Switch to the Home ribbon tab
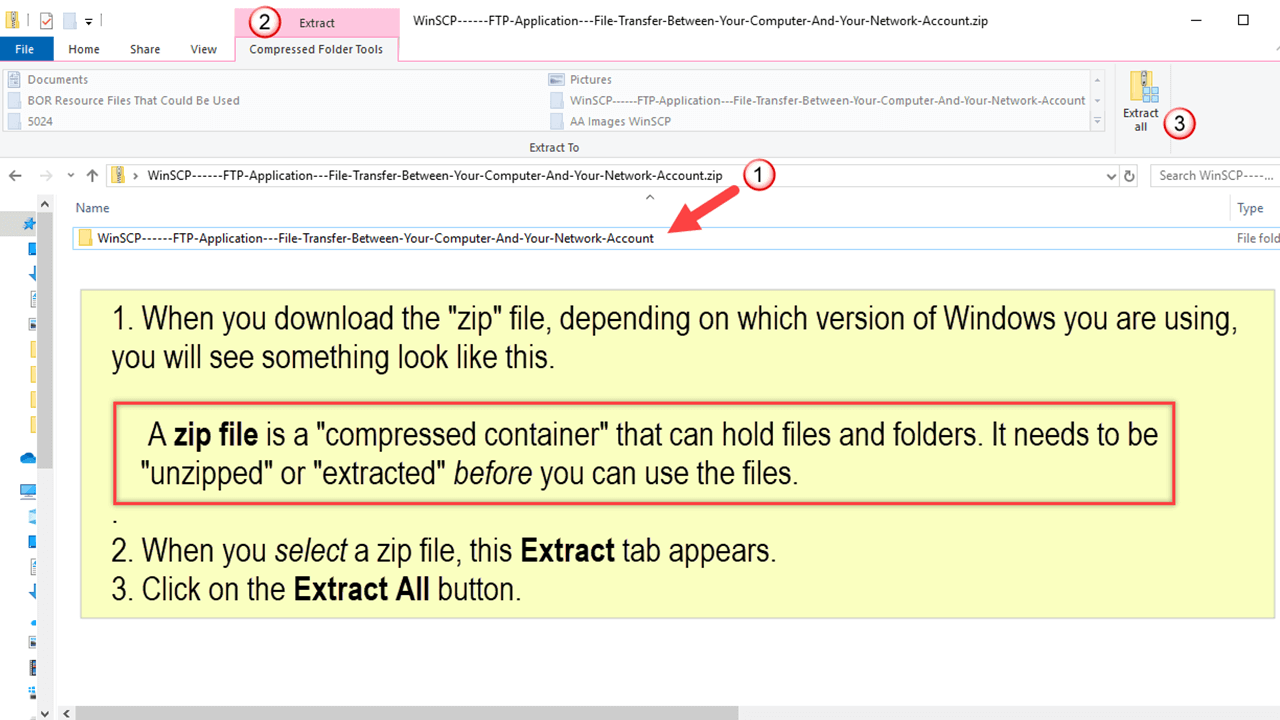Viewport: 1280px width, 720px height. coord(84,49)
